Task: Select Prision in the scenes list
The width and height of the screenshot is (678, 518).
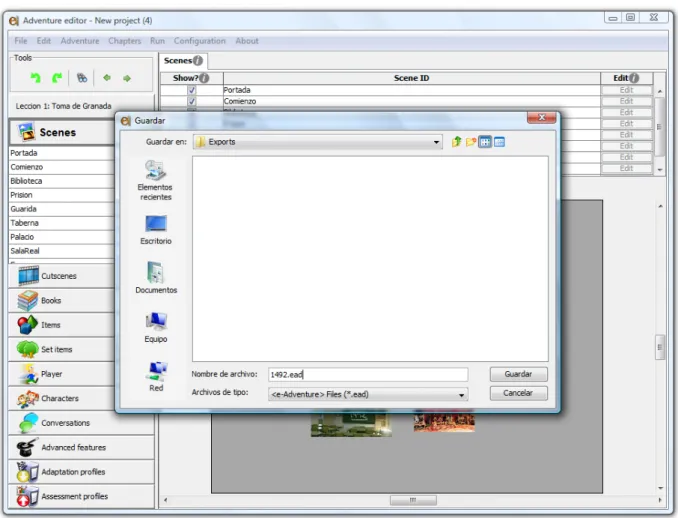Action: pos(61,195)
